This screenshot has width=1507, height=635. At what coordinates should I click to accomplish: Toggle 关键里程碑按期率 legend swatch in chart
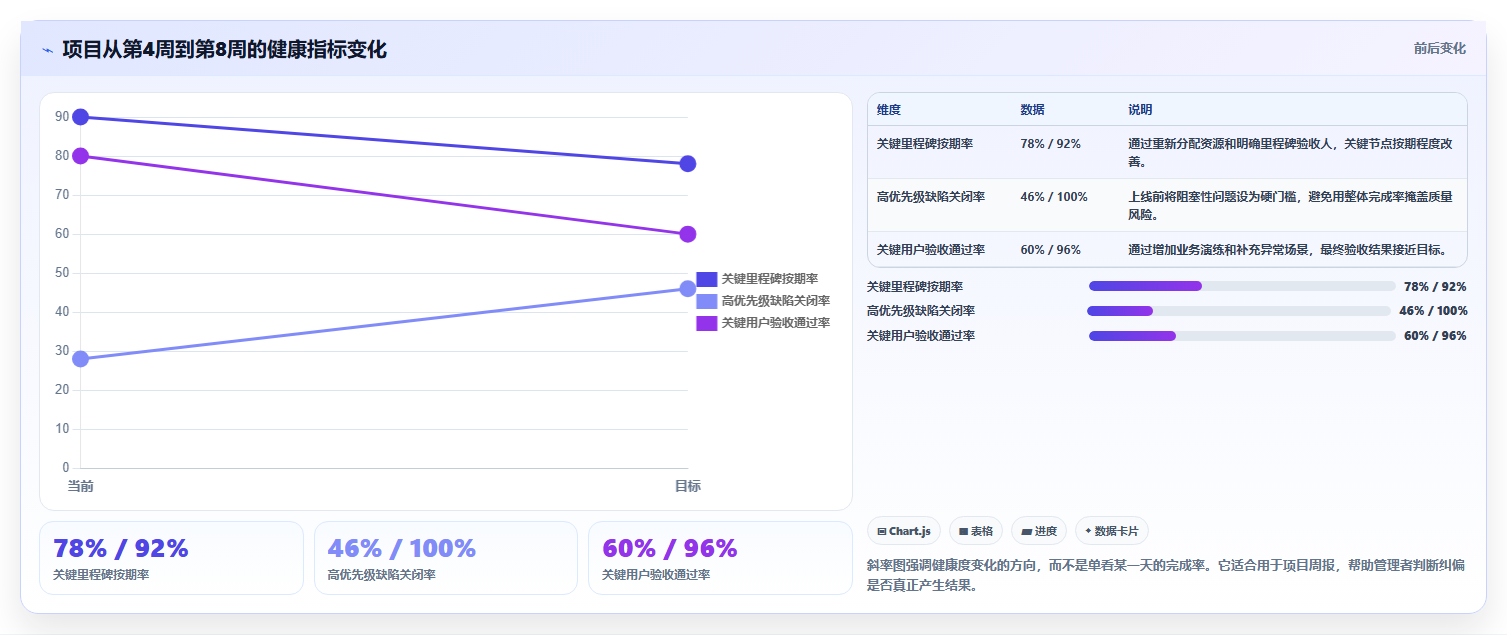(x=707, y=279)
